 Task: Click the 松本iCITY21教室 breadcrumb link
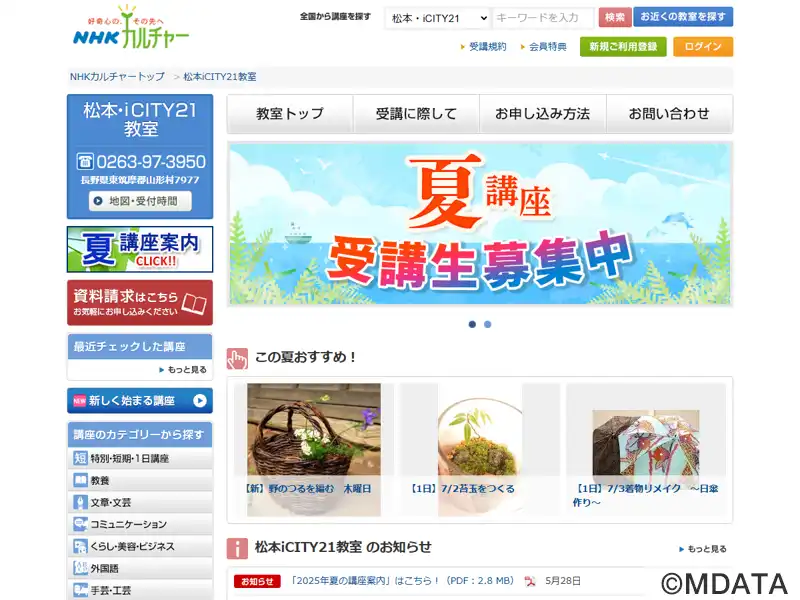[x=220, y=77]
